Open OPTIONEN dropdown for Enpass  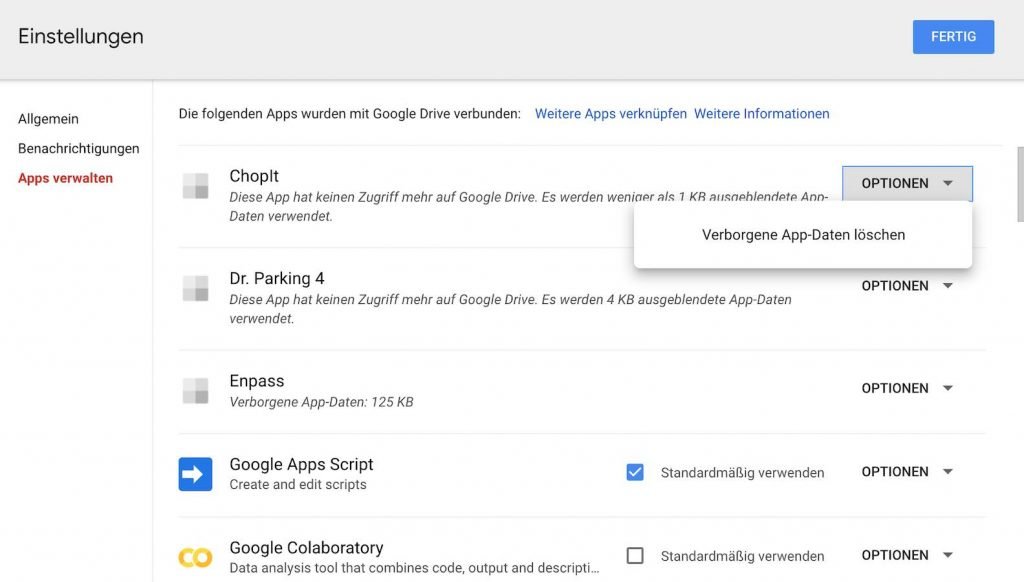click(x=907, y=389)
